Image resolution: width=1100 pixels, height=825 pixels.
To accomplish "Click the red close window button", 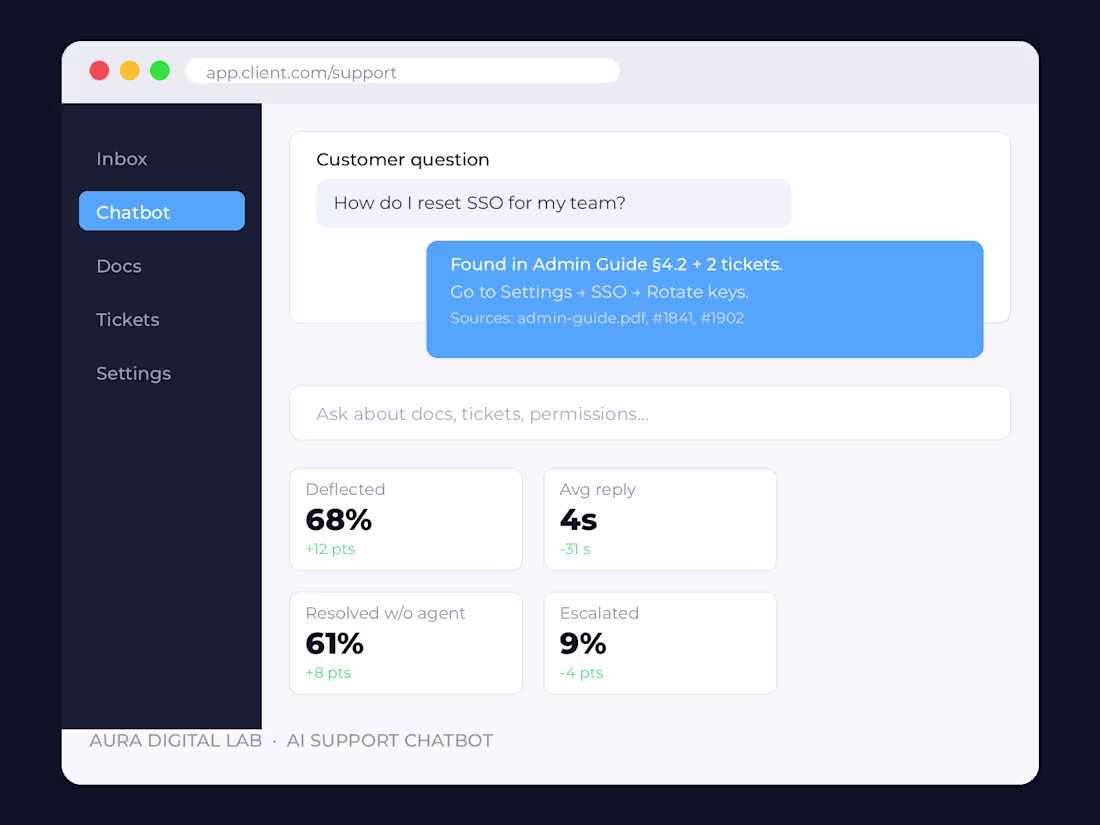I will tap(100, 71).
